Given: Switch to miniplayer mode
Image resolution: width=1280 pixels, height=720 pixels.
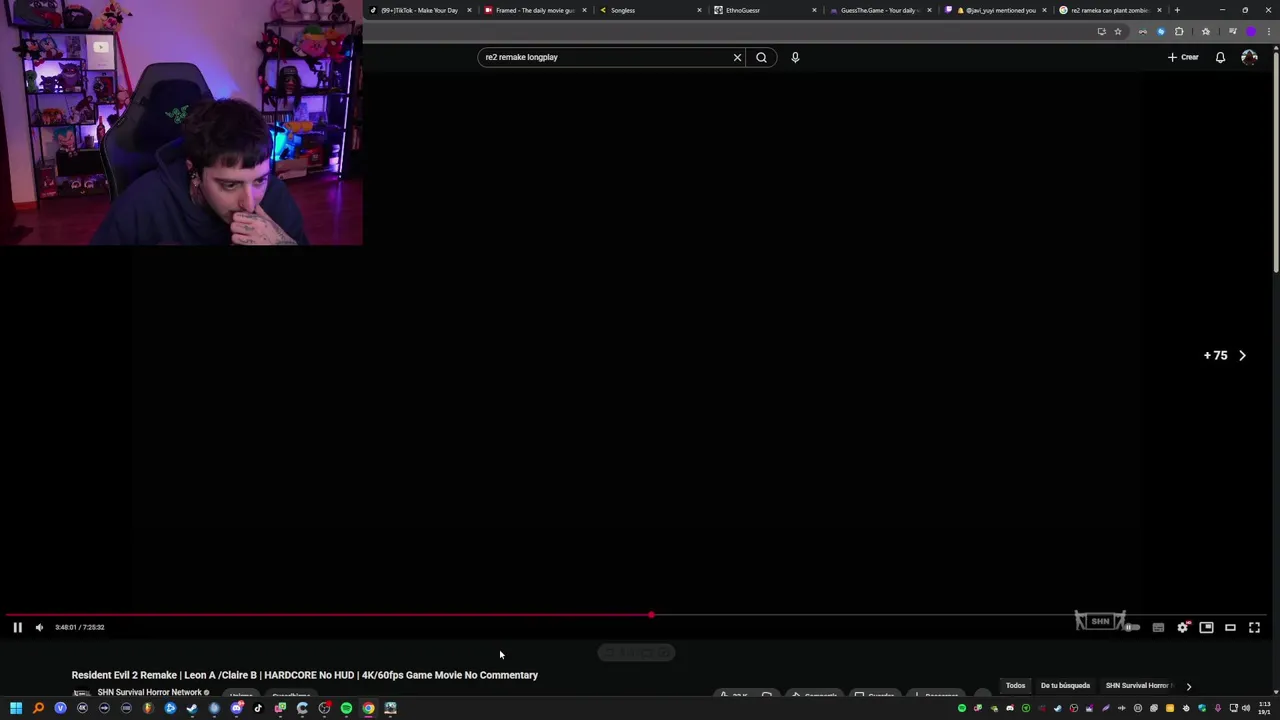Looking at the screenshot, I should click(1206, 627).
